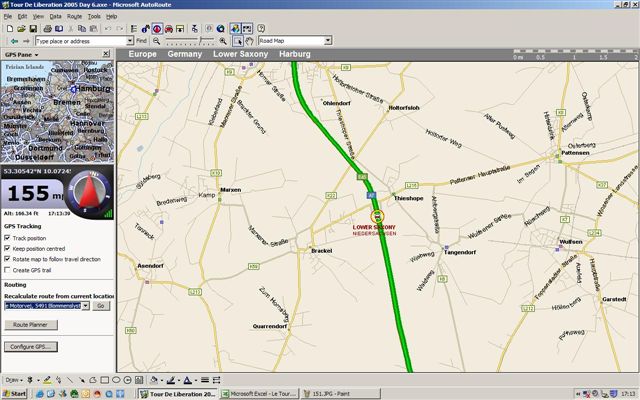
Task: Click the globe web toolbar icon
Action: (221, 29)
